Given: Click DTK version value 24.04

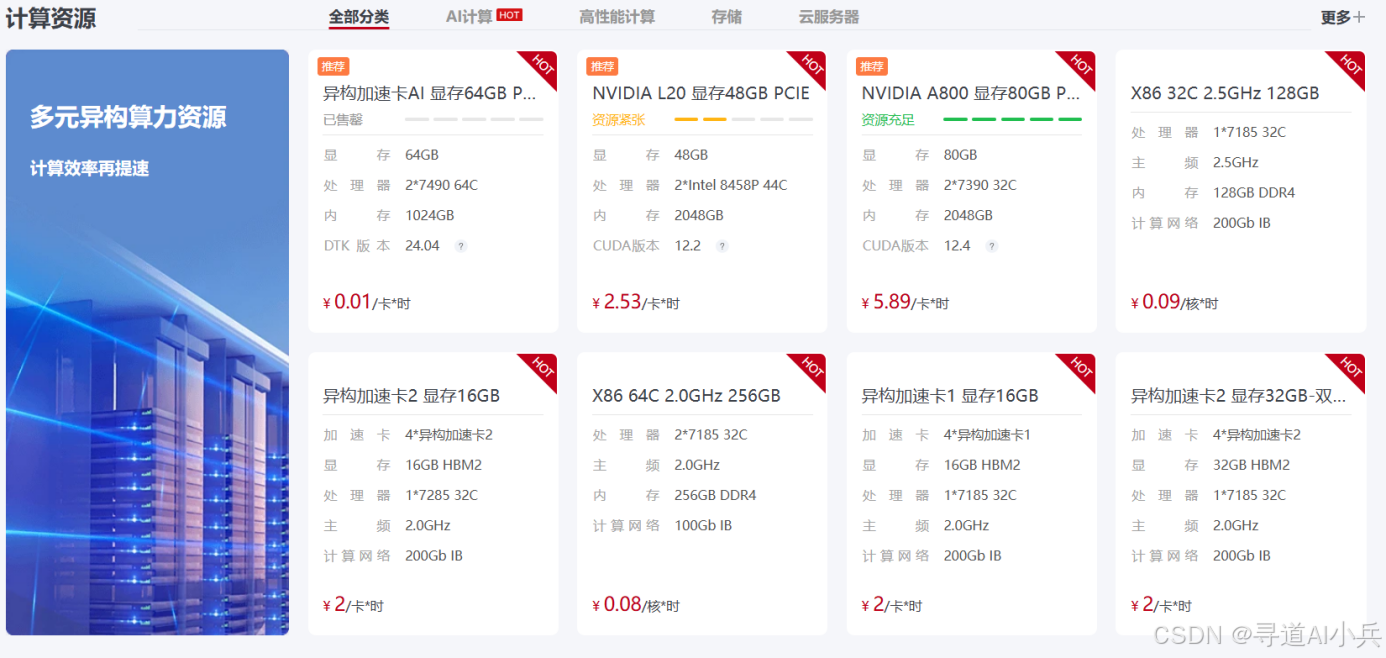Looking at the screenshot, I should [422, 245].
